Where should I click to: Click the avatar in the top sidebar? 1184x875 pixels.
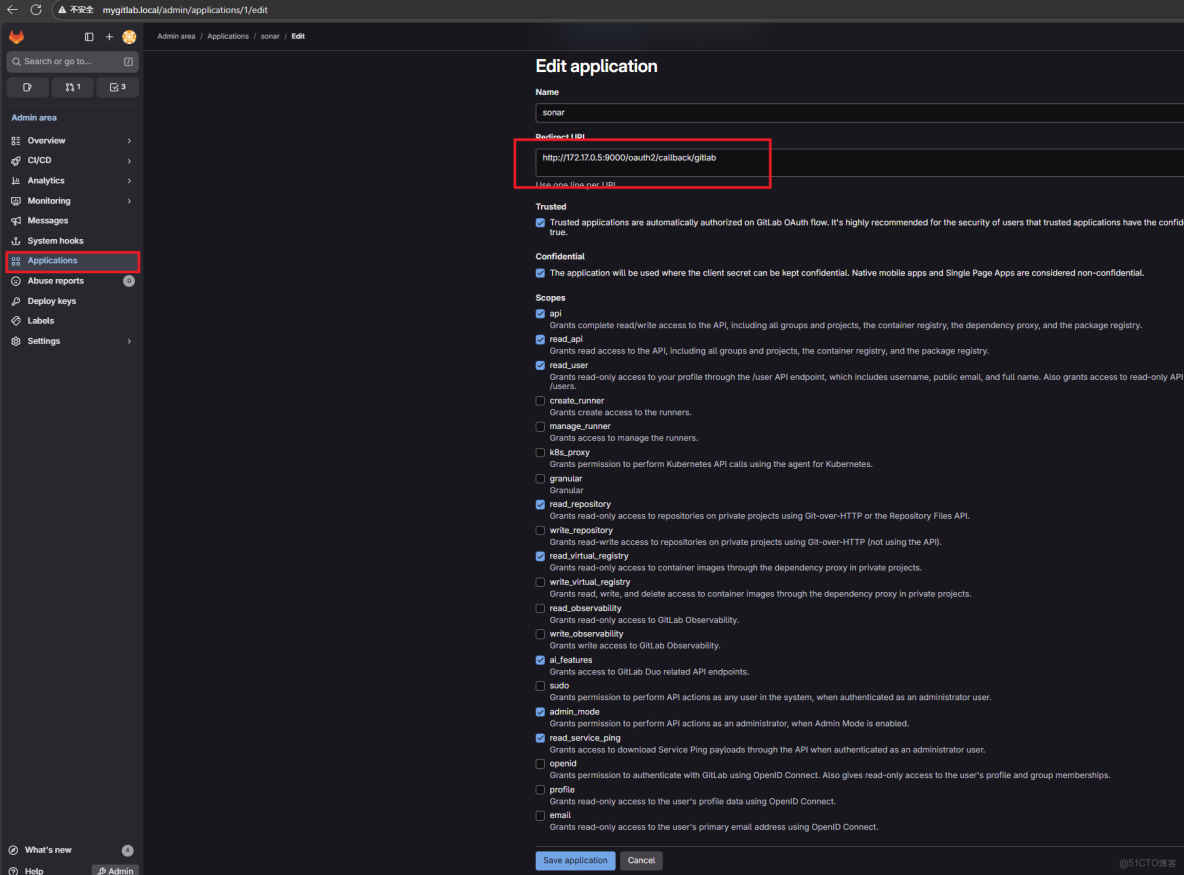point(129,36)
